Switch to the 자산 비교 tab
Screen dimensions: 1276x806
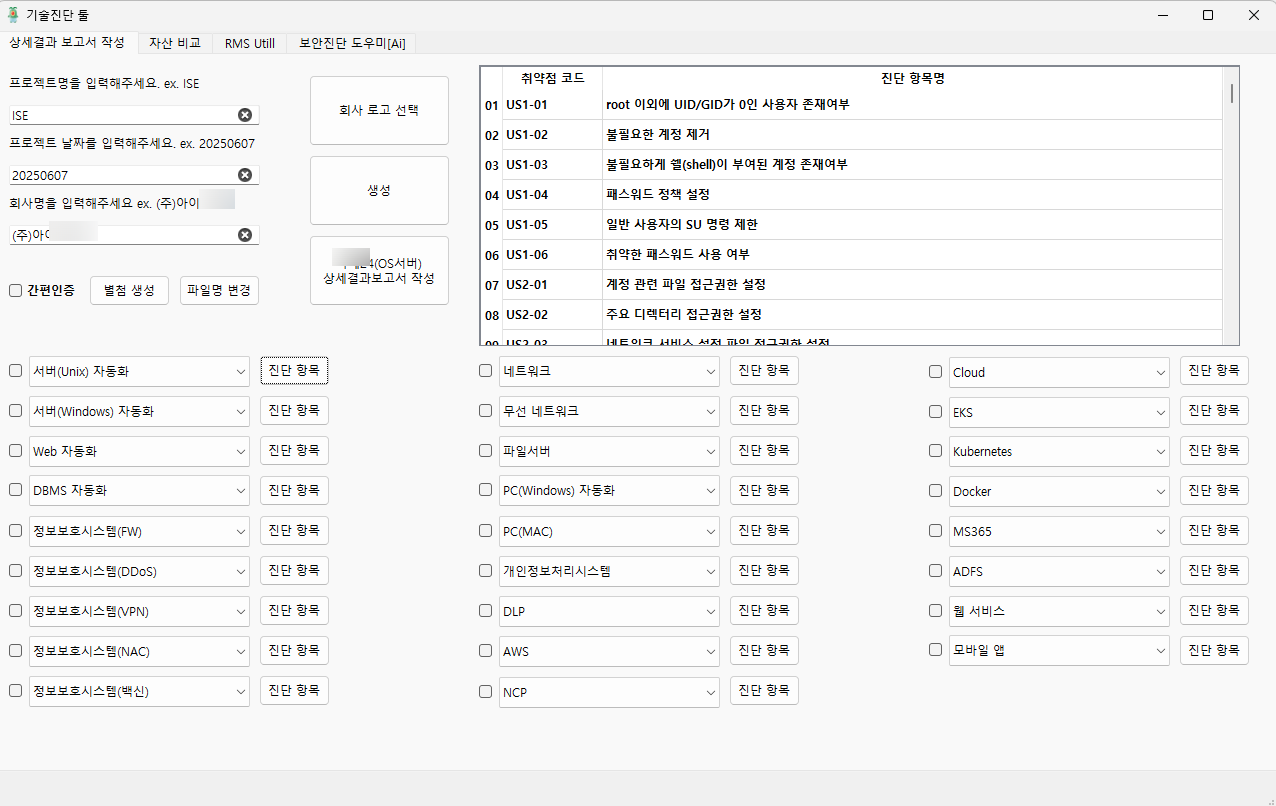point(175,43)
